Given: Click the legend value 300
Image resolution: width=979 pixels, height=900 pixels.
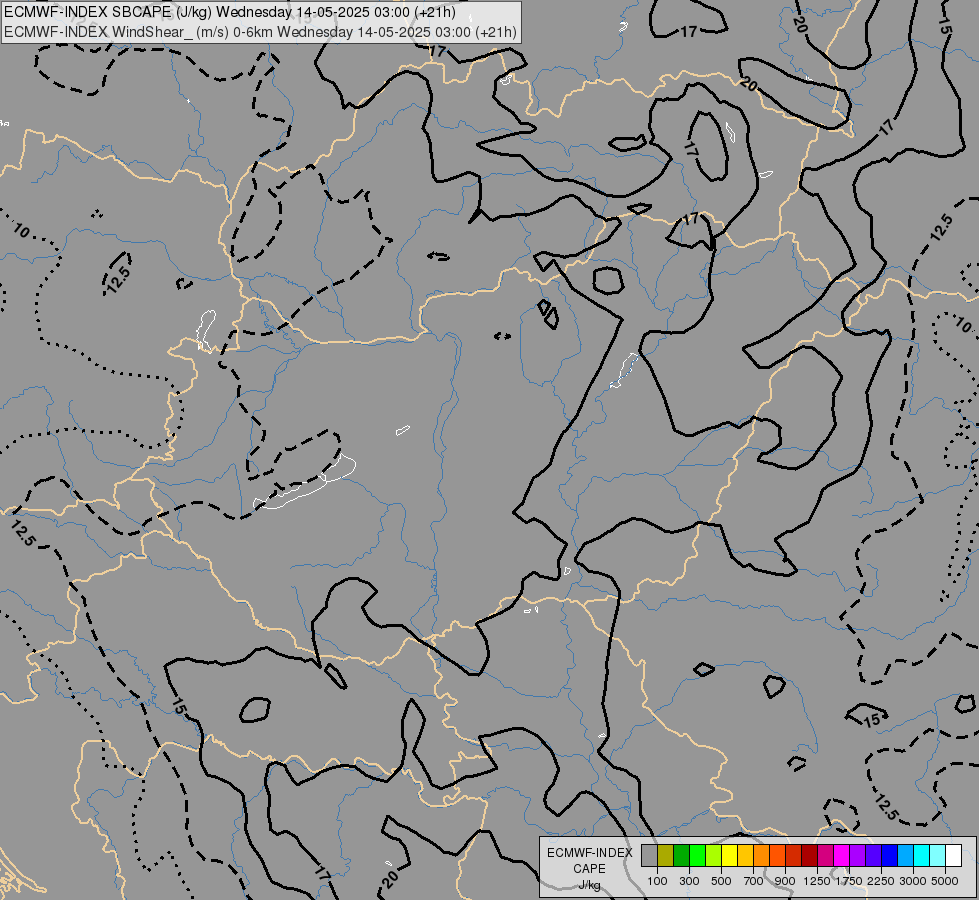Looking at the screenshot, I should pyautogui.click(x=689, y=881).
